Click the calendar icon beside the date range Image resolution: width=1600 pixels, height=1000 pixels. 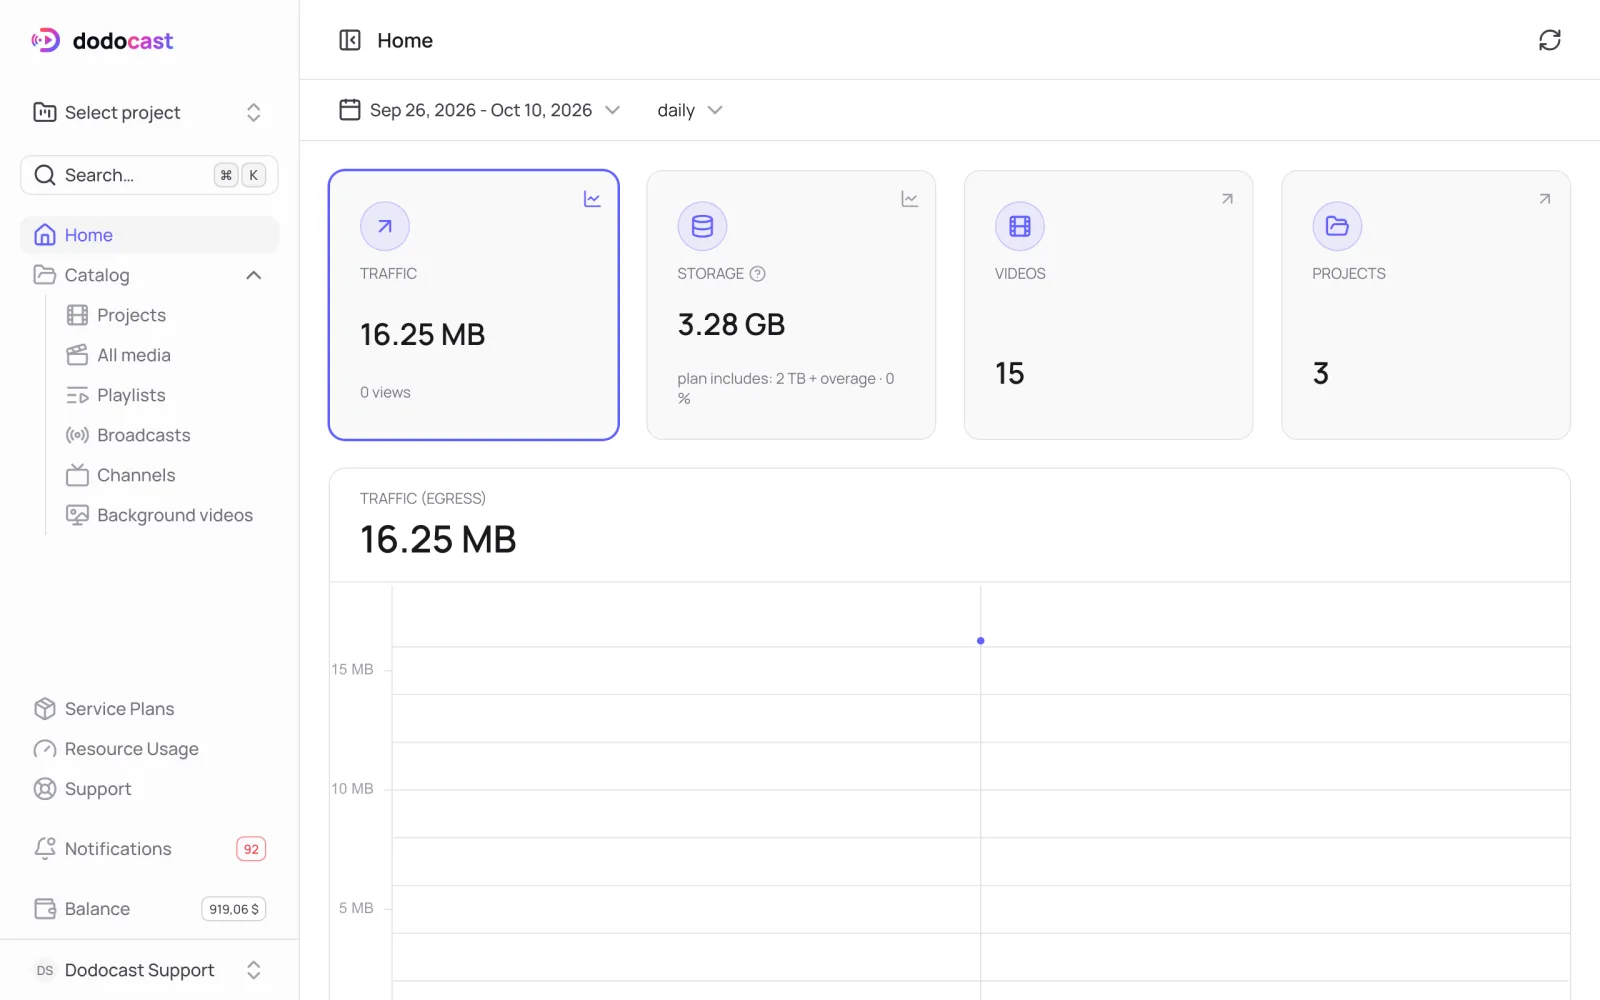pyautogui.click(x=350, y=110)
